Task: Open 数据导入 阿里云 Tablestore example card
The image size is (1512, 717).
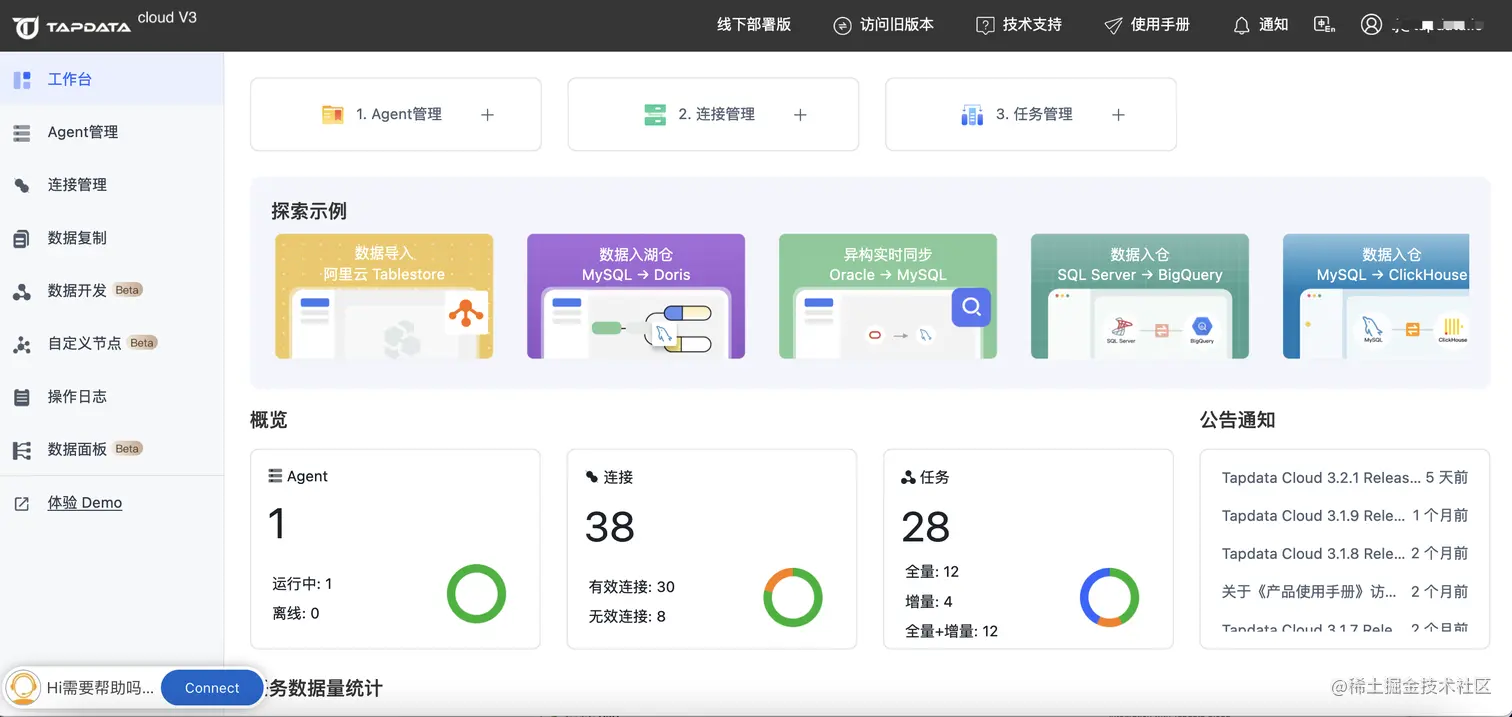Action: [384, 296]
